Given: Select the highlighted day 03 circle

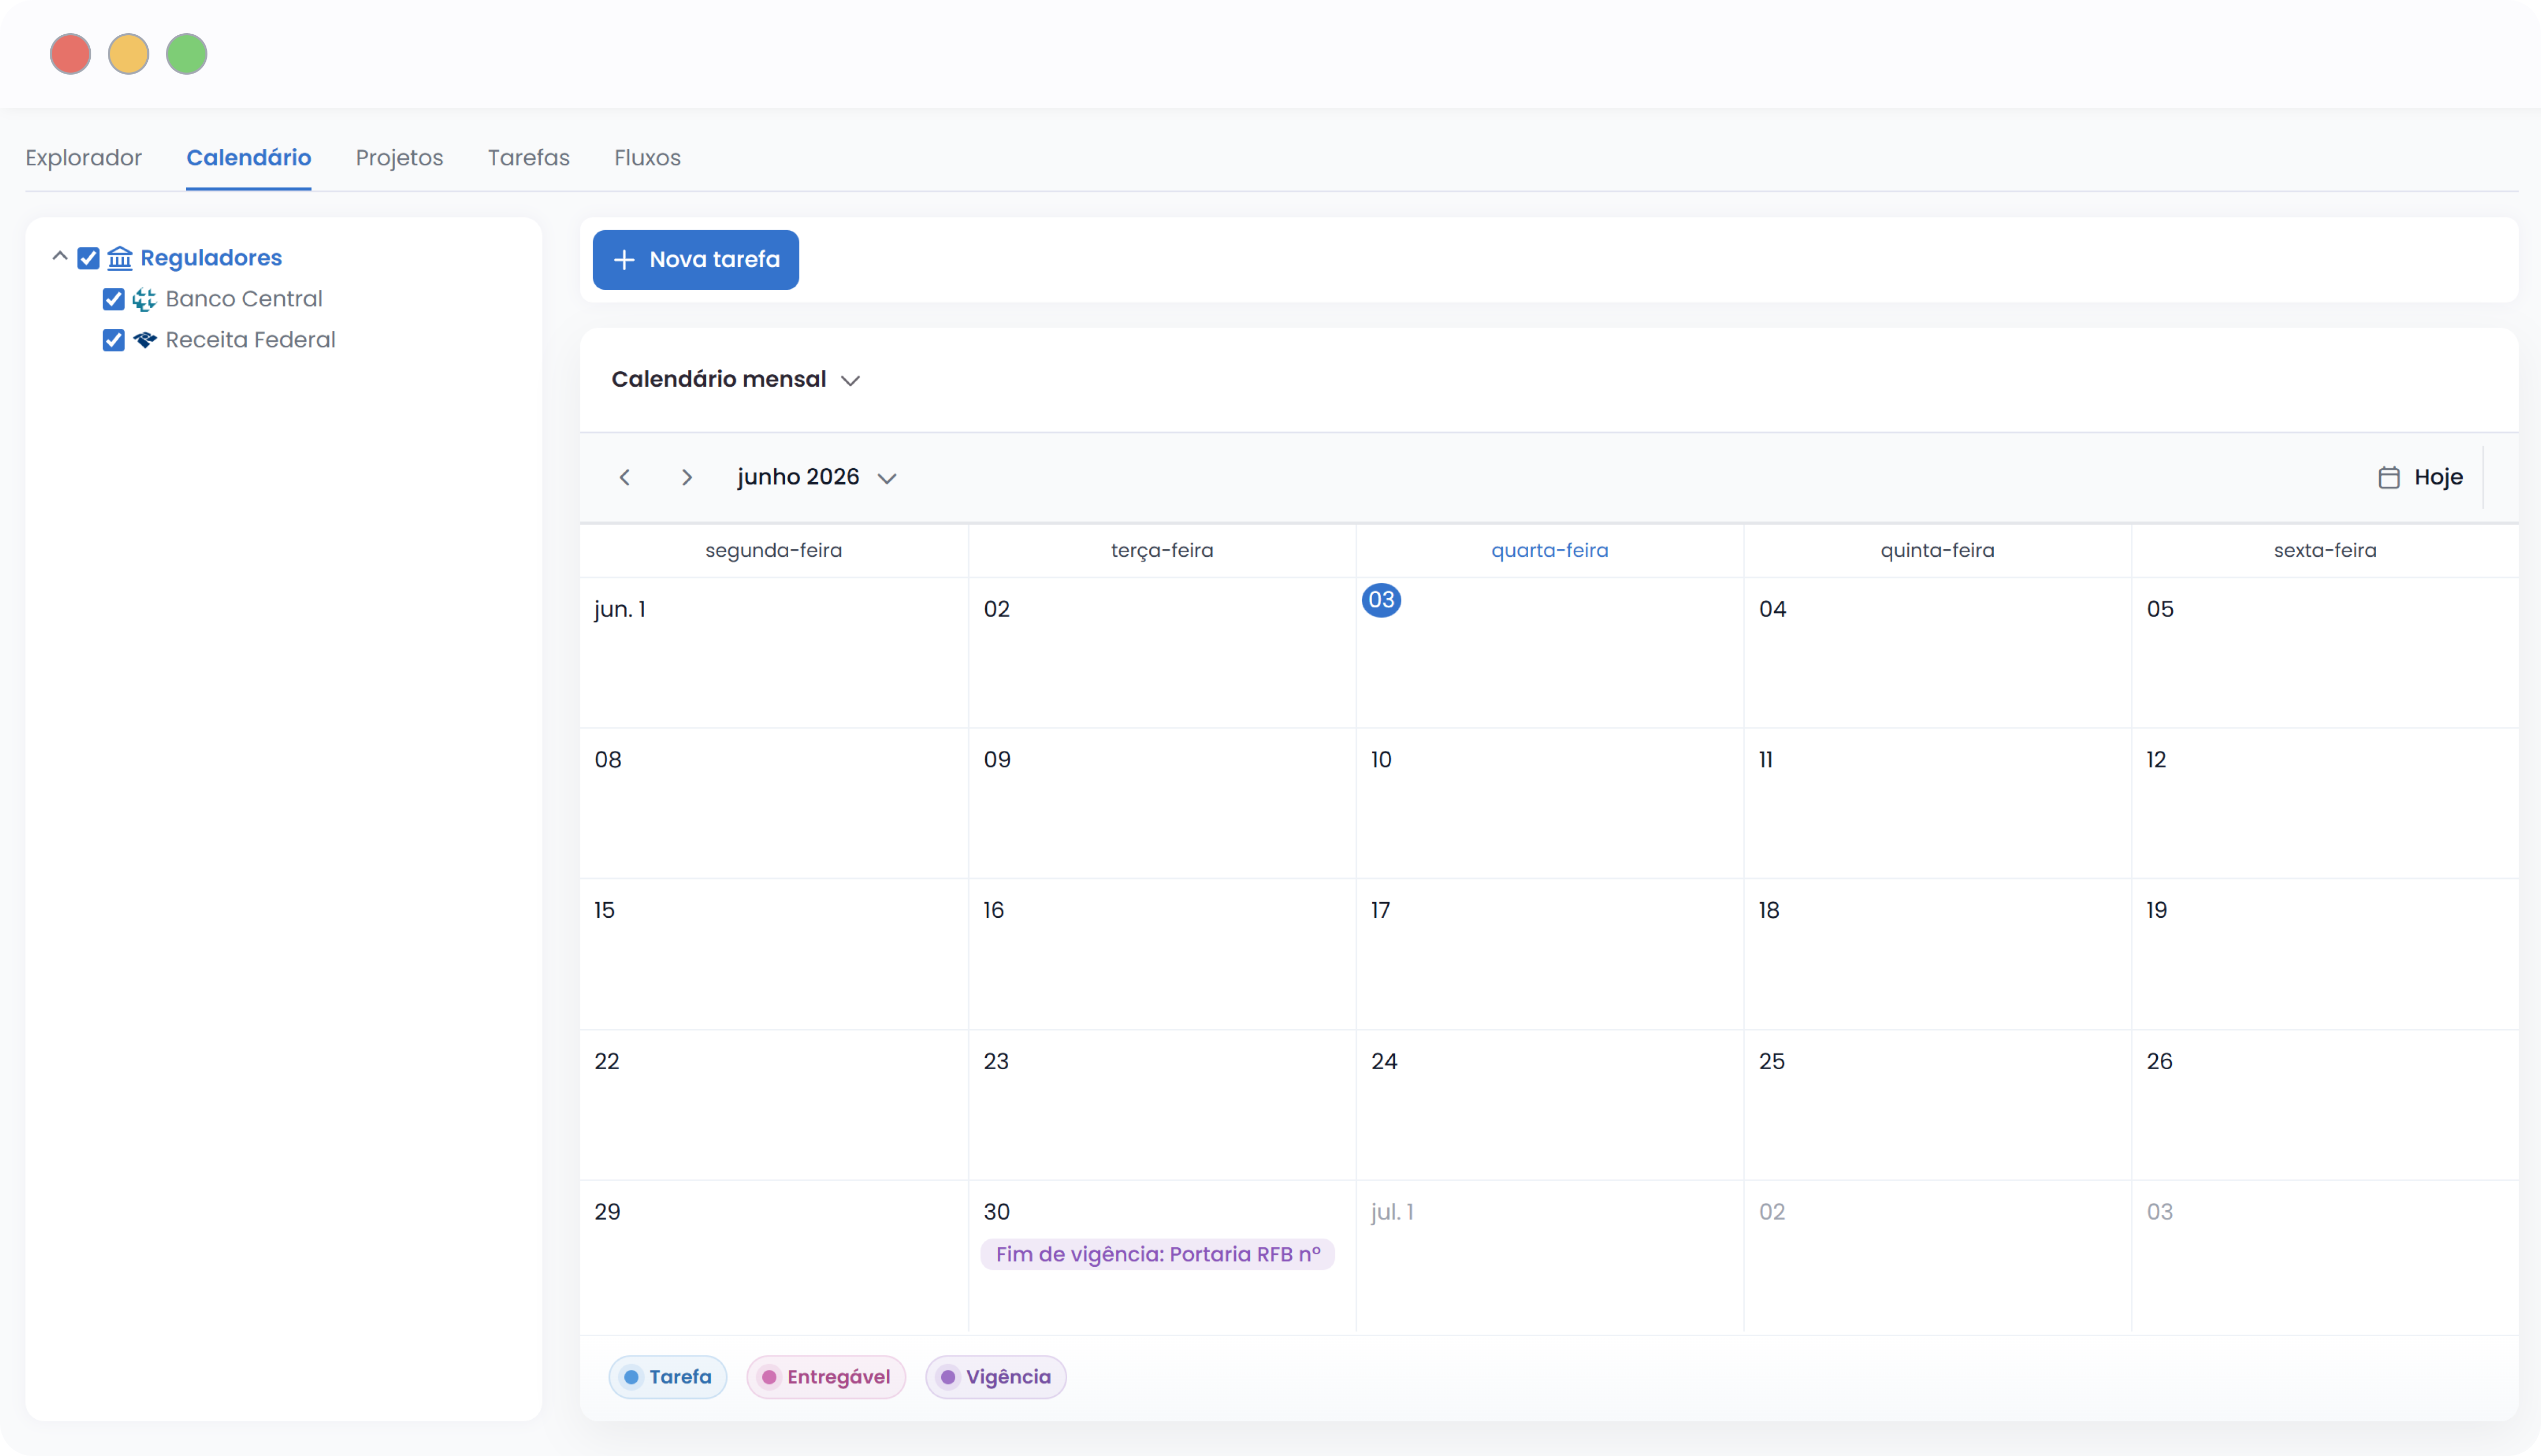Looking at the screenshot, I should tap(1381, 600).
